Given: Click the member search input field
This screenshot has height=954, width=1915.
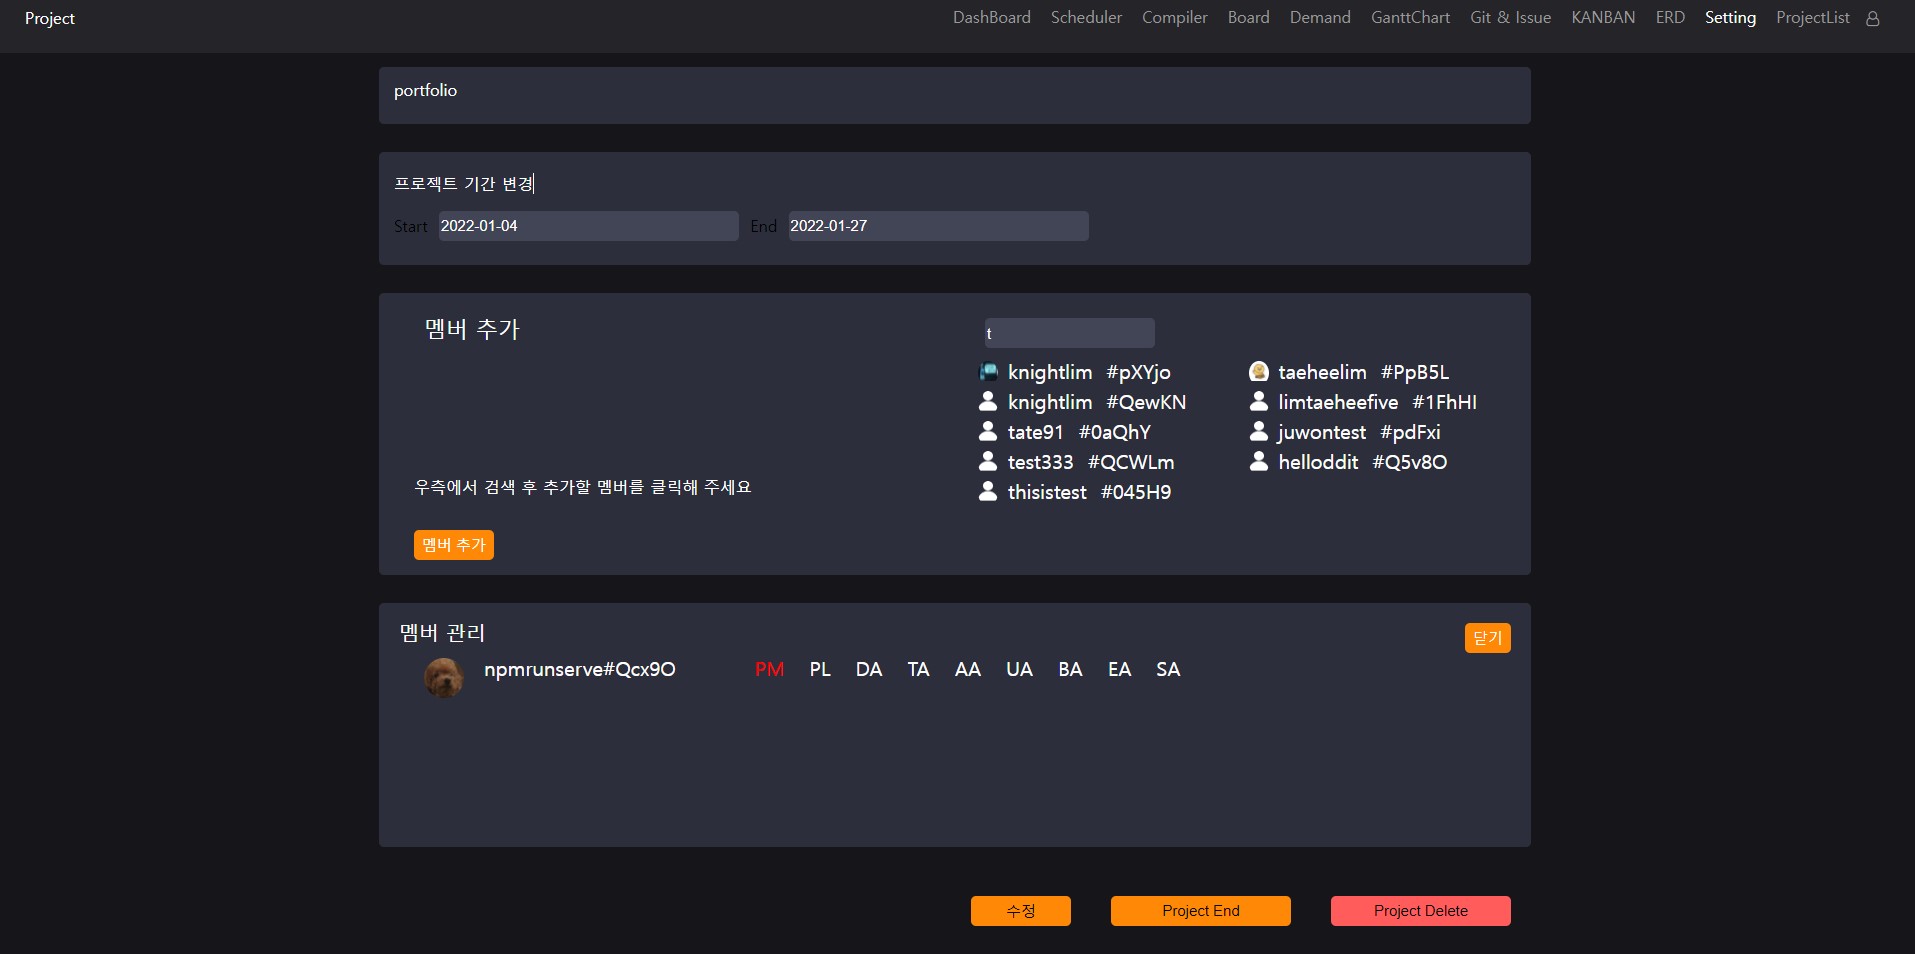Looking at the screenshot, I should 1068,333.
